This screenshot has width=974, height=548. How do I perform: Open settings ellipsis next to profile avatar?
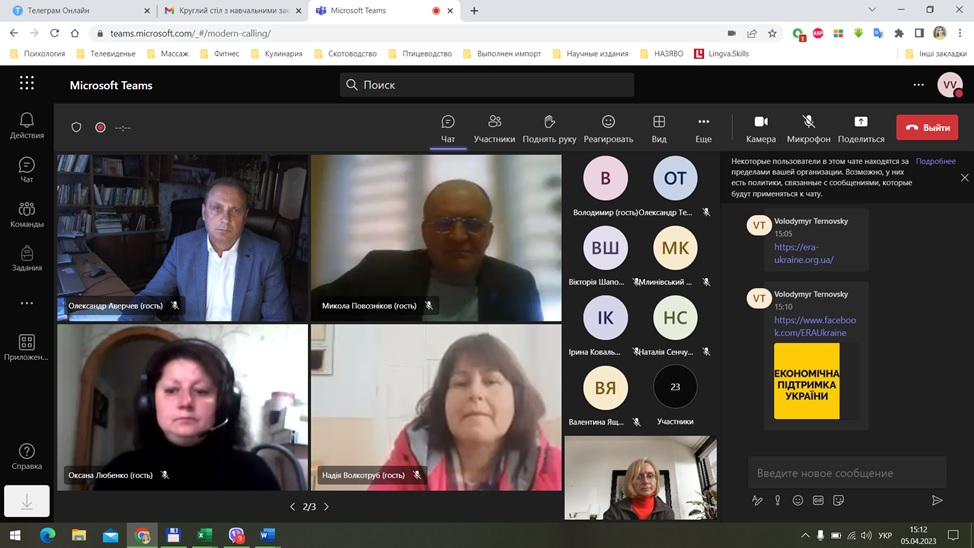coord(918,84)
